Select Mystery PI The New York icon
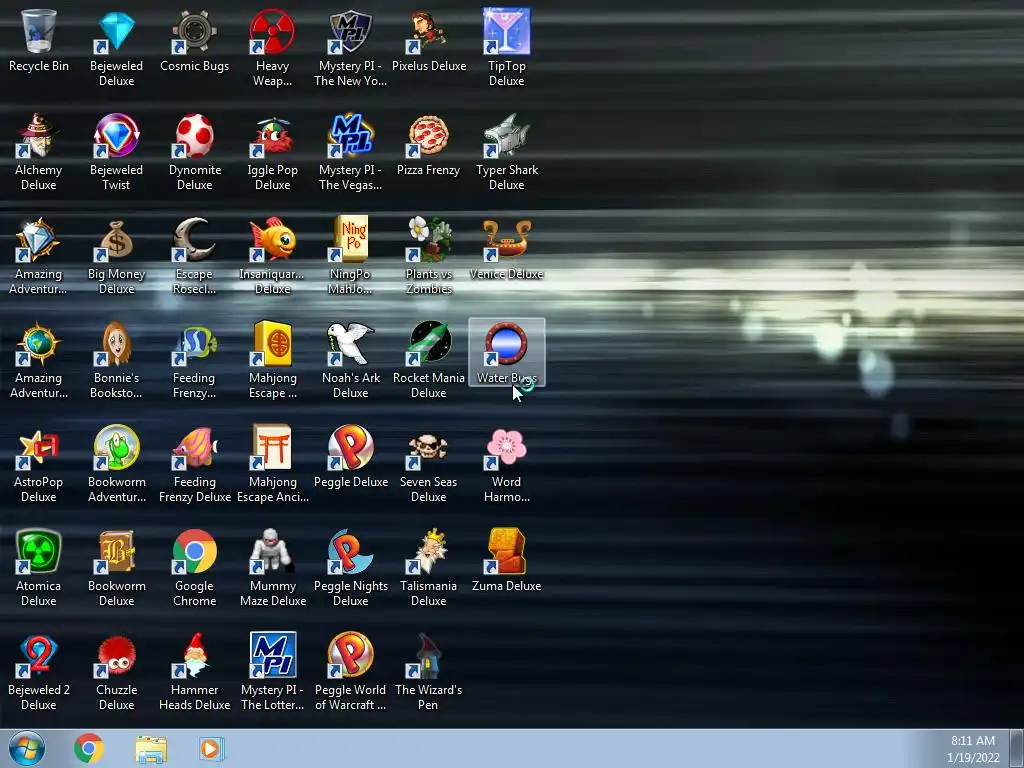Screen dimensions: 1024x768 coord(351,31)
